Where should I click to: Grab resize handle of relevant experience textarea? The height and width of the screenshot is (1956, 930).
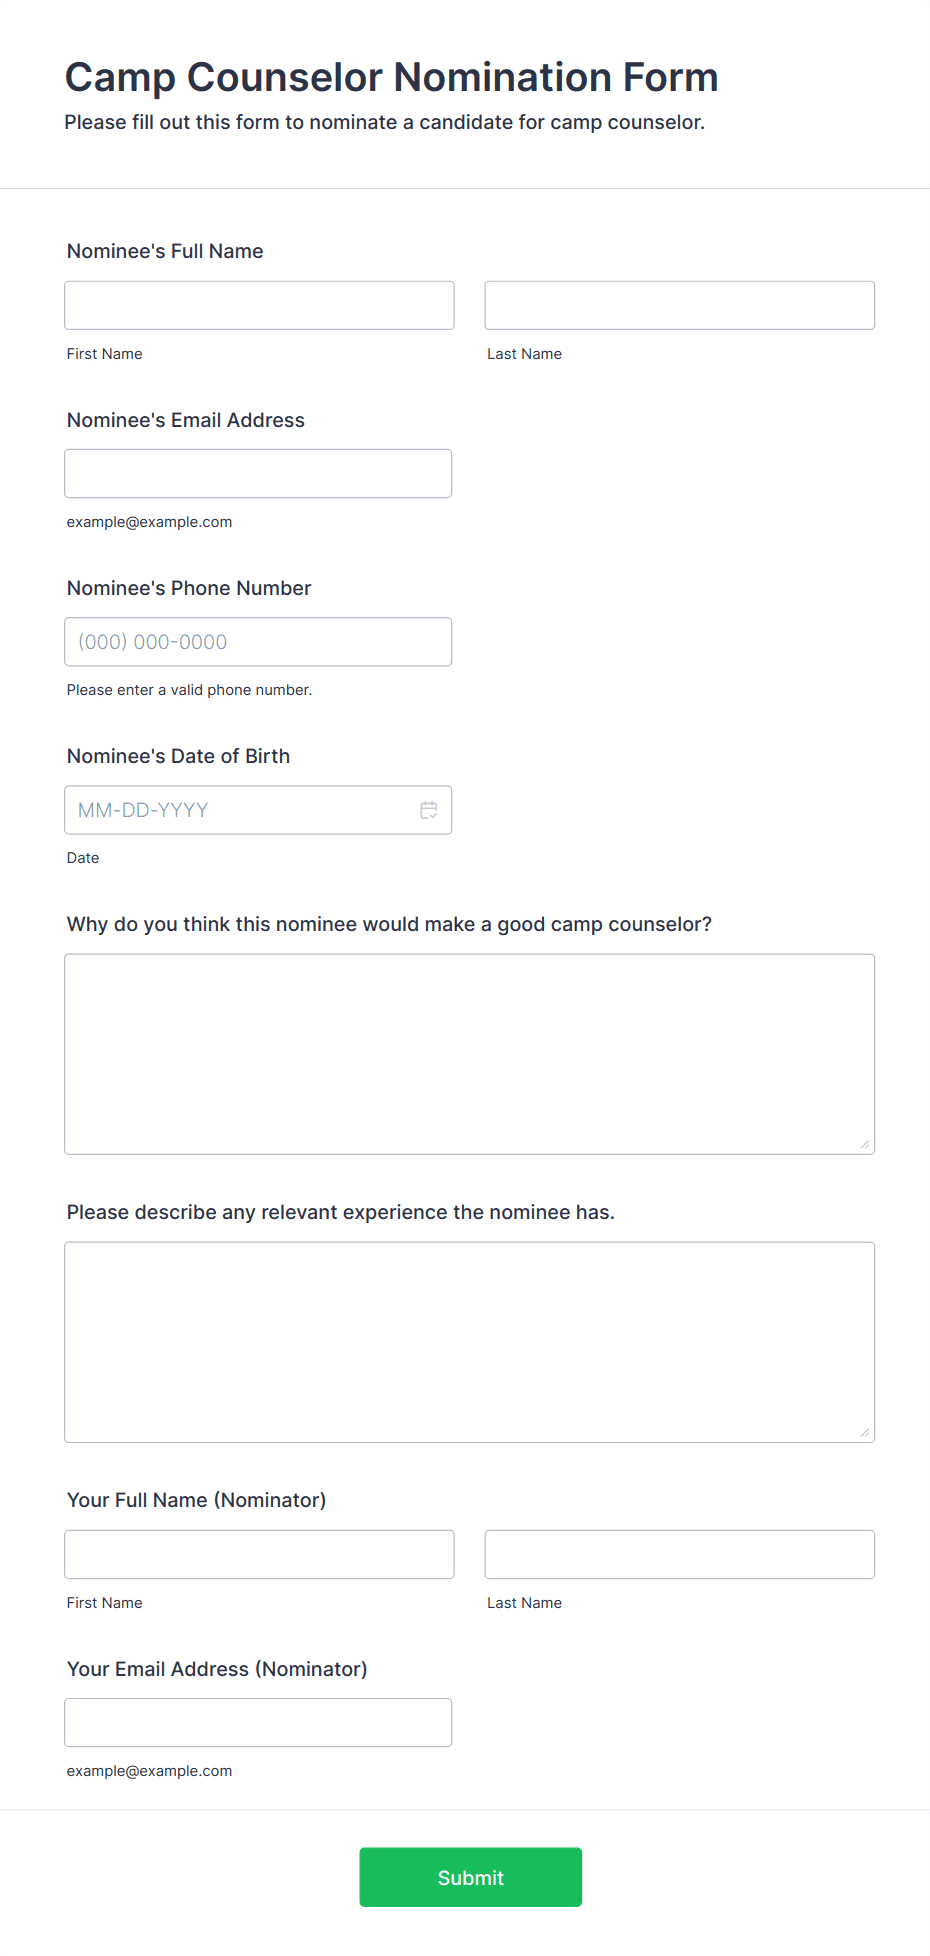[865, 1432]
